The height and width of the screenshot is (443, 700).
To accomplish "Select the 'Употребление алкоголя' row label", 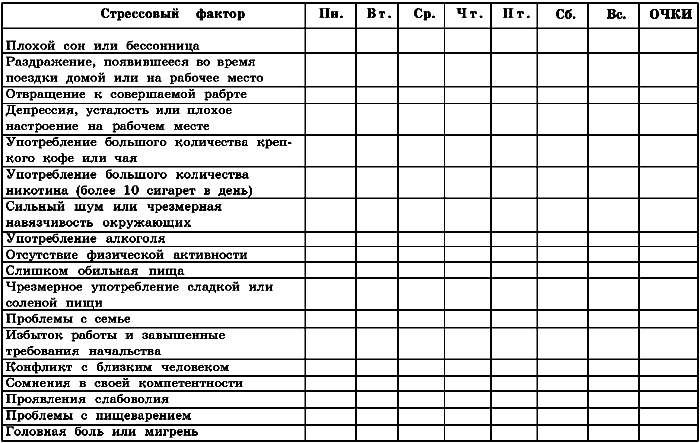I will click(x=86, y=239).
